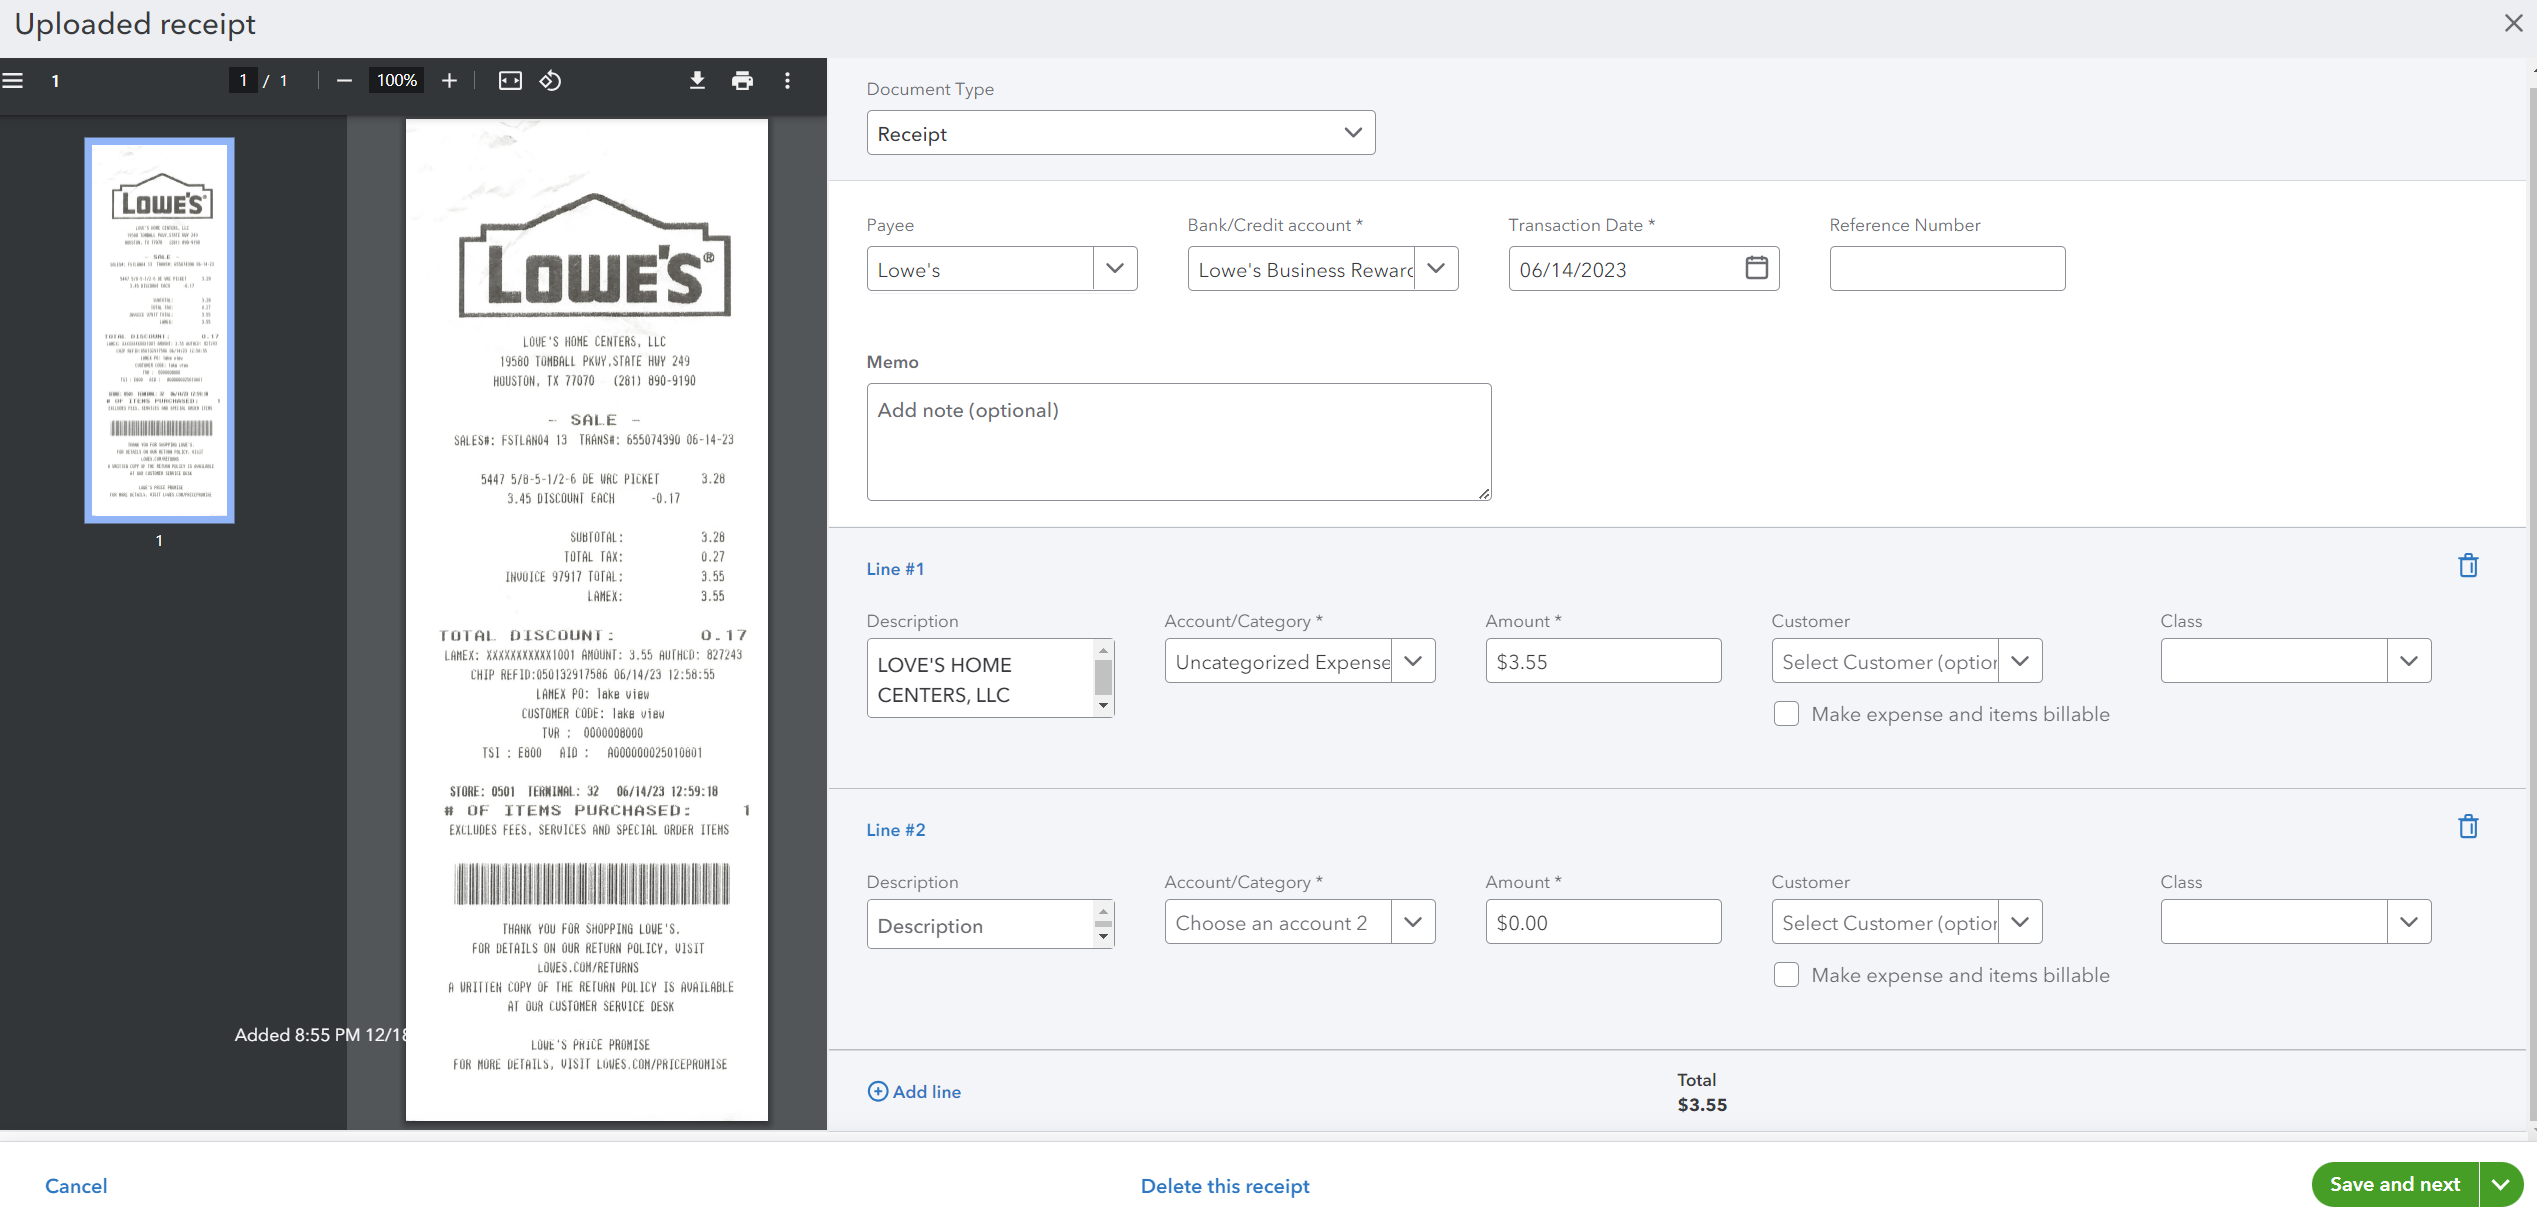The image size is (2537, 1210).
Task: Open PDF viewer more actions menu
Action: coord(787,81)
